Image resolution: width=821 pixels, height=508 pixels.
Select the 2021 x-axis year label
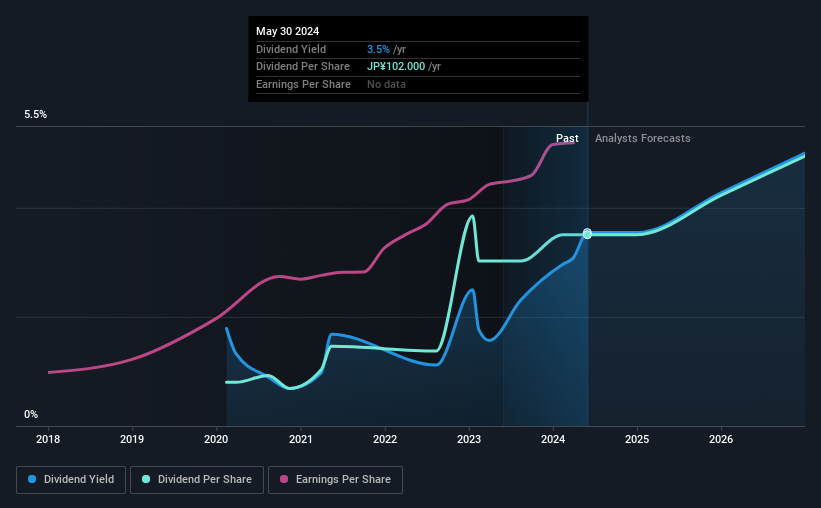(x=301, y=439)
